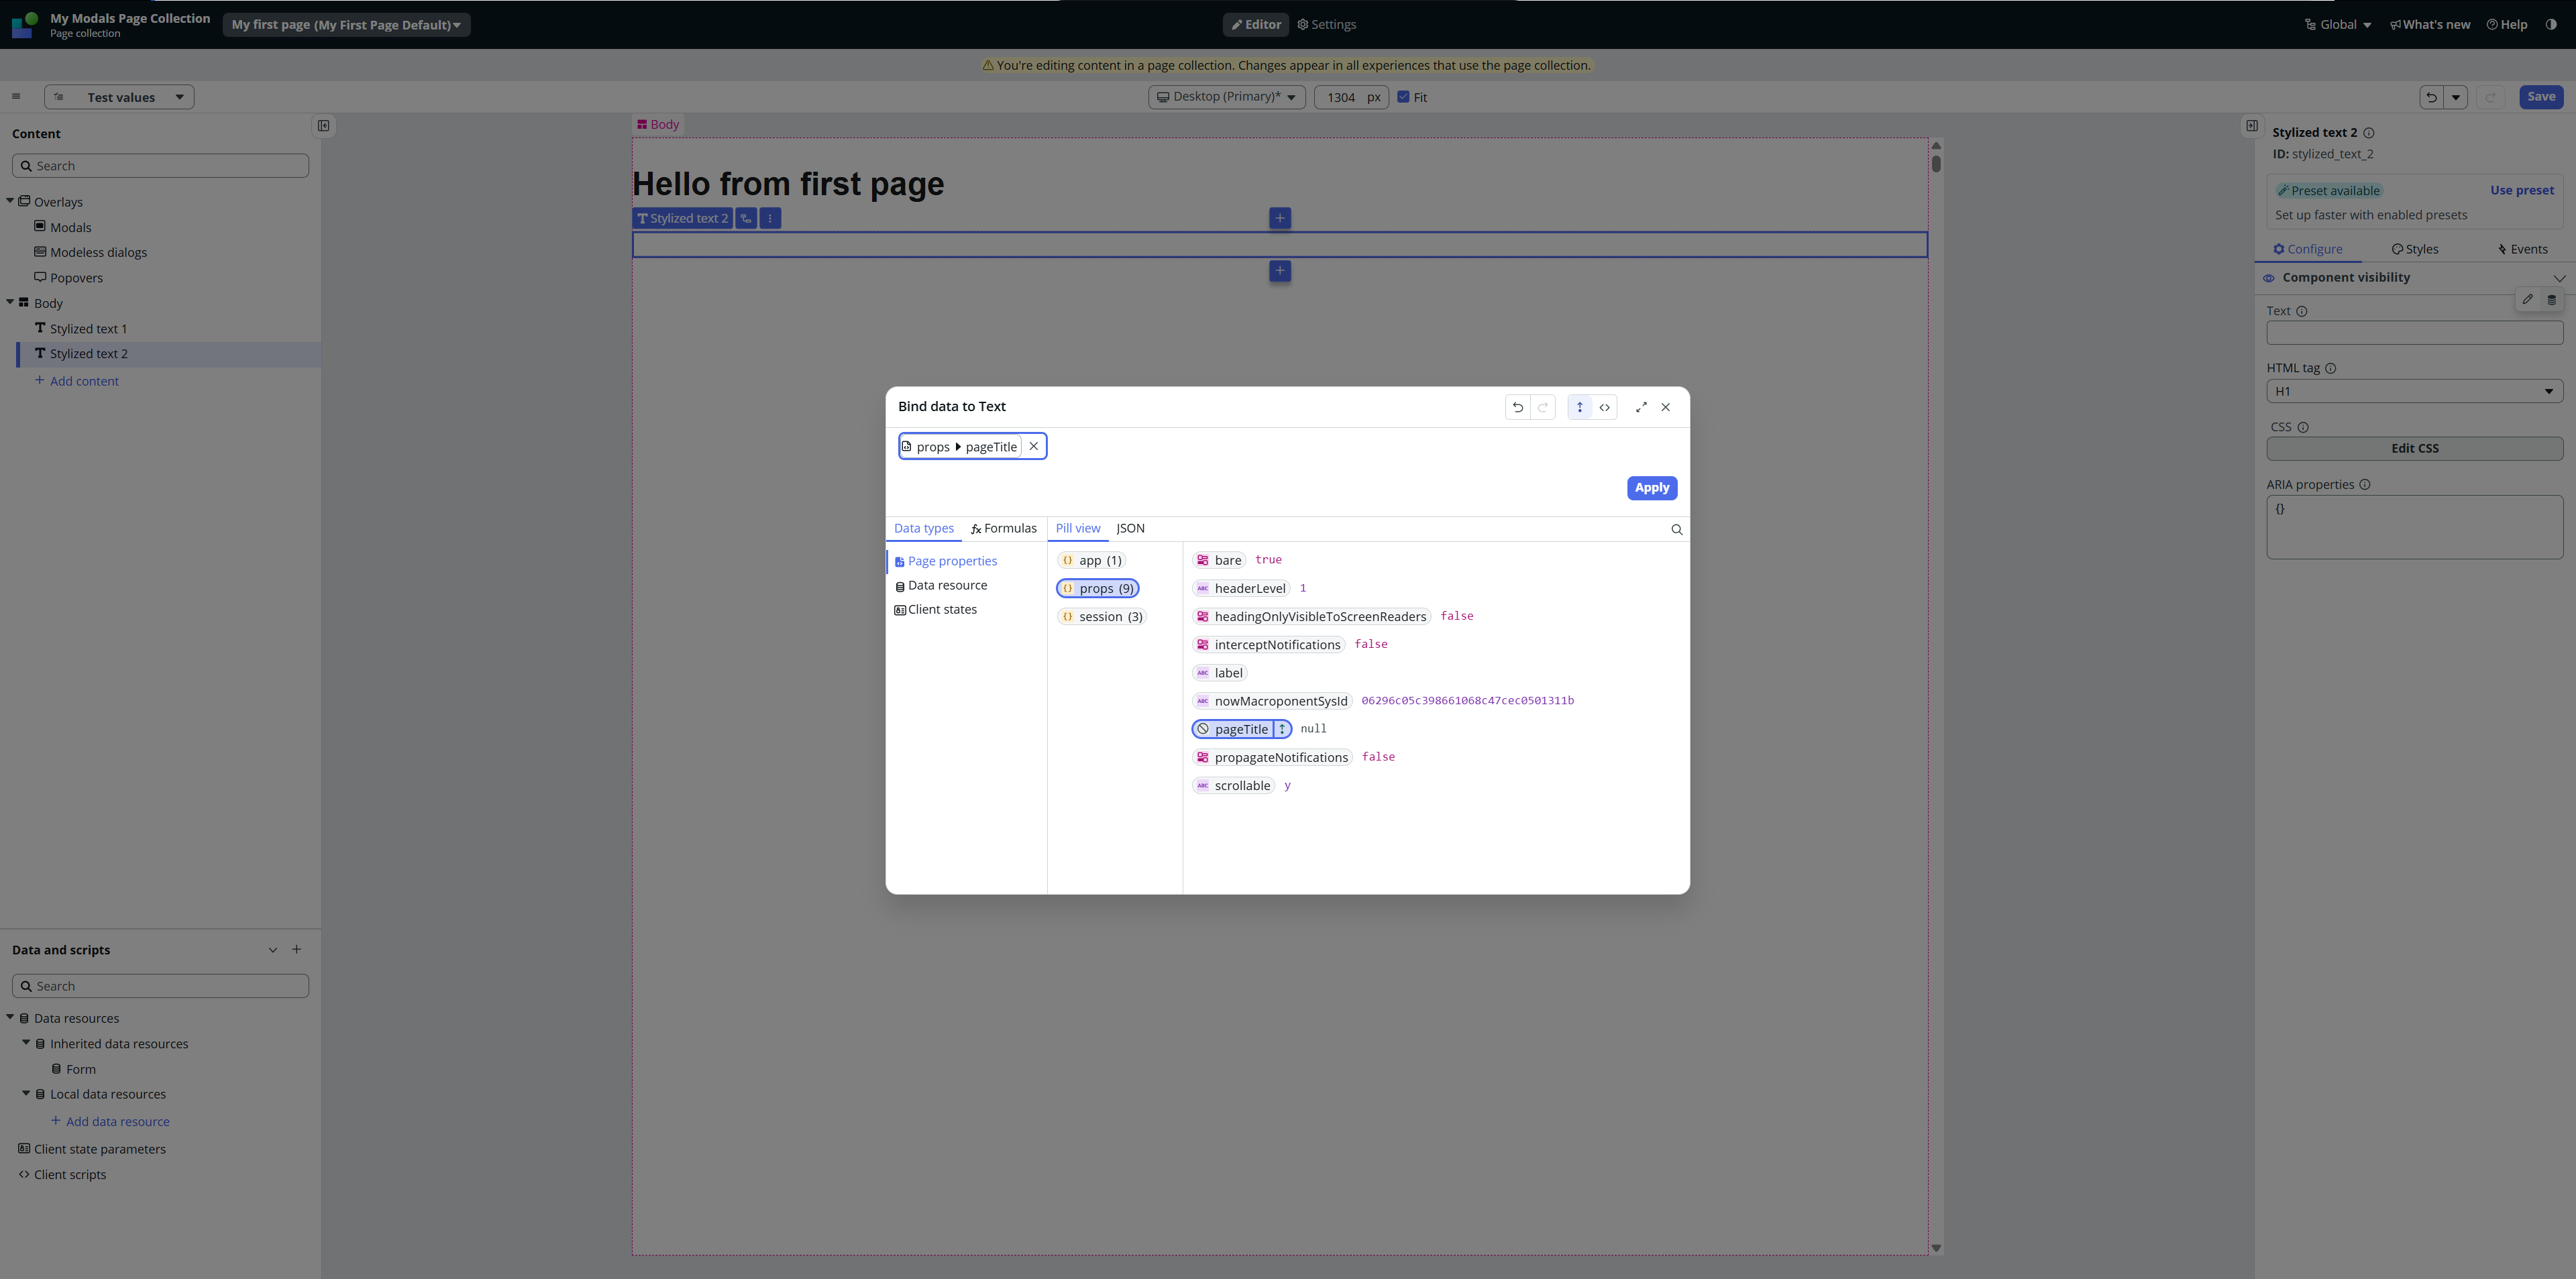This screenshot has height=1279, width=2576.
Task: Switch binding dialog to code mode
Action: (x=1605, y=407)
